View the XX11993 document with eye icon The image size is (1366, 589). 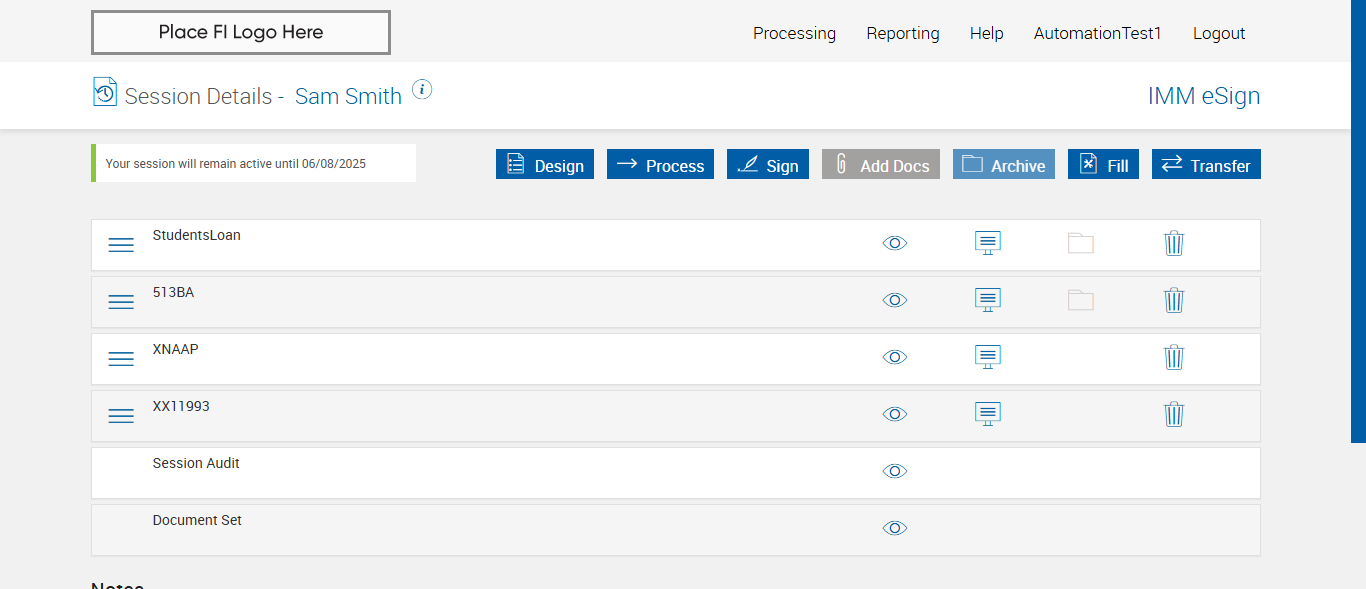pos(895,414)
